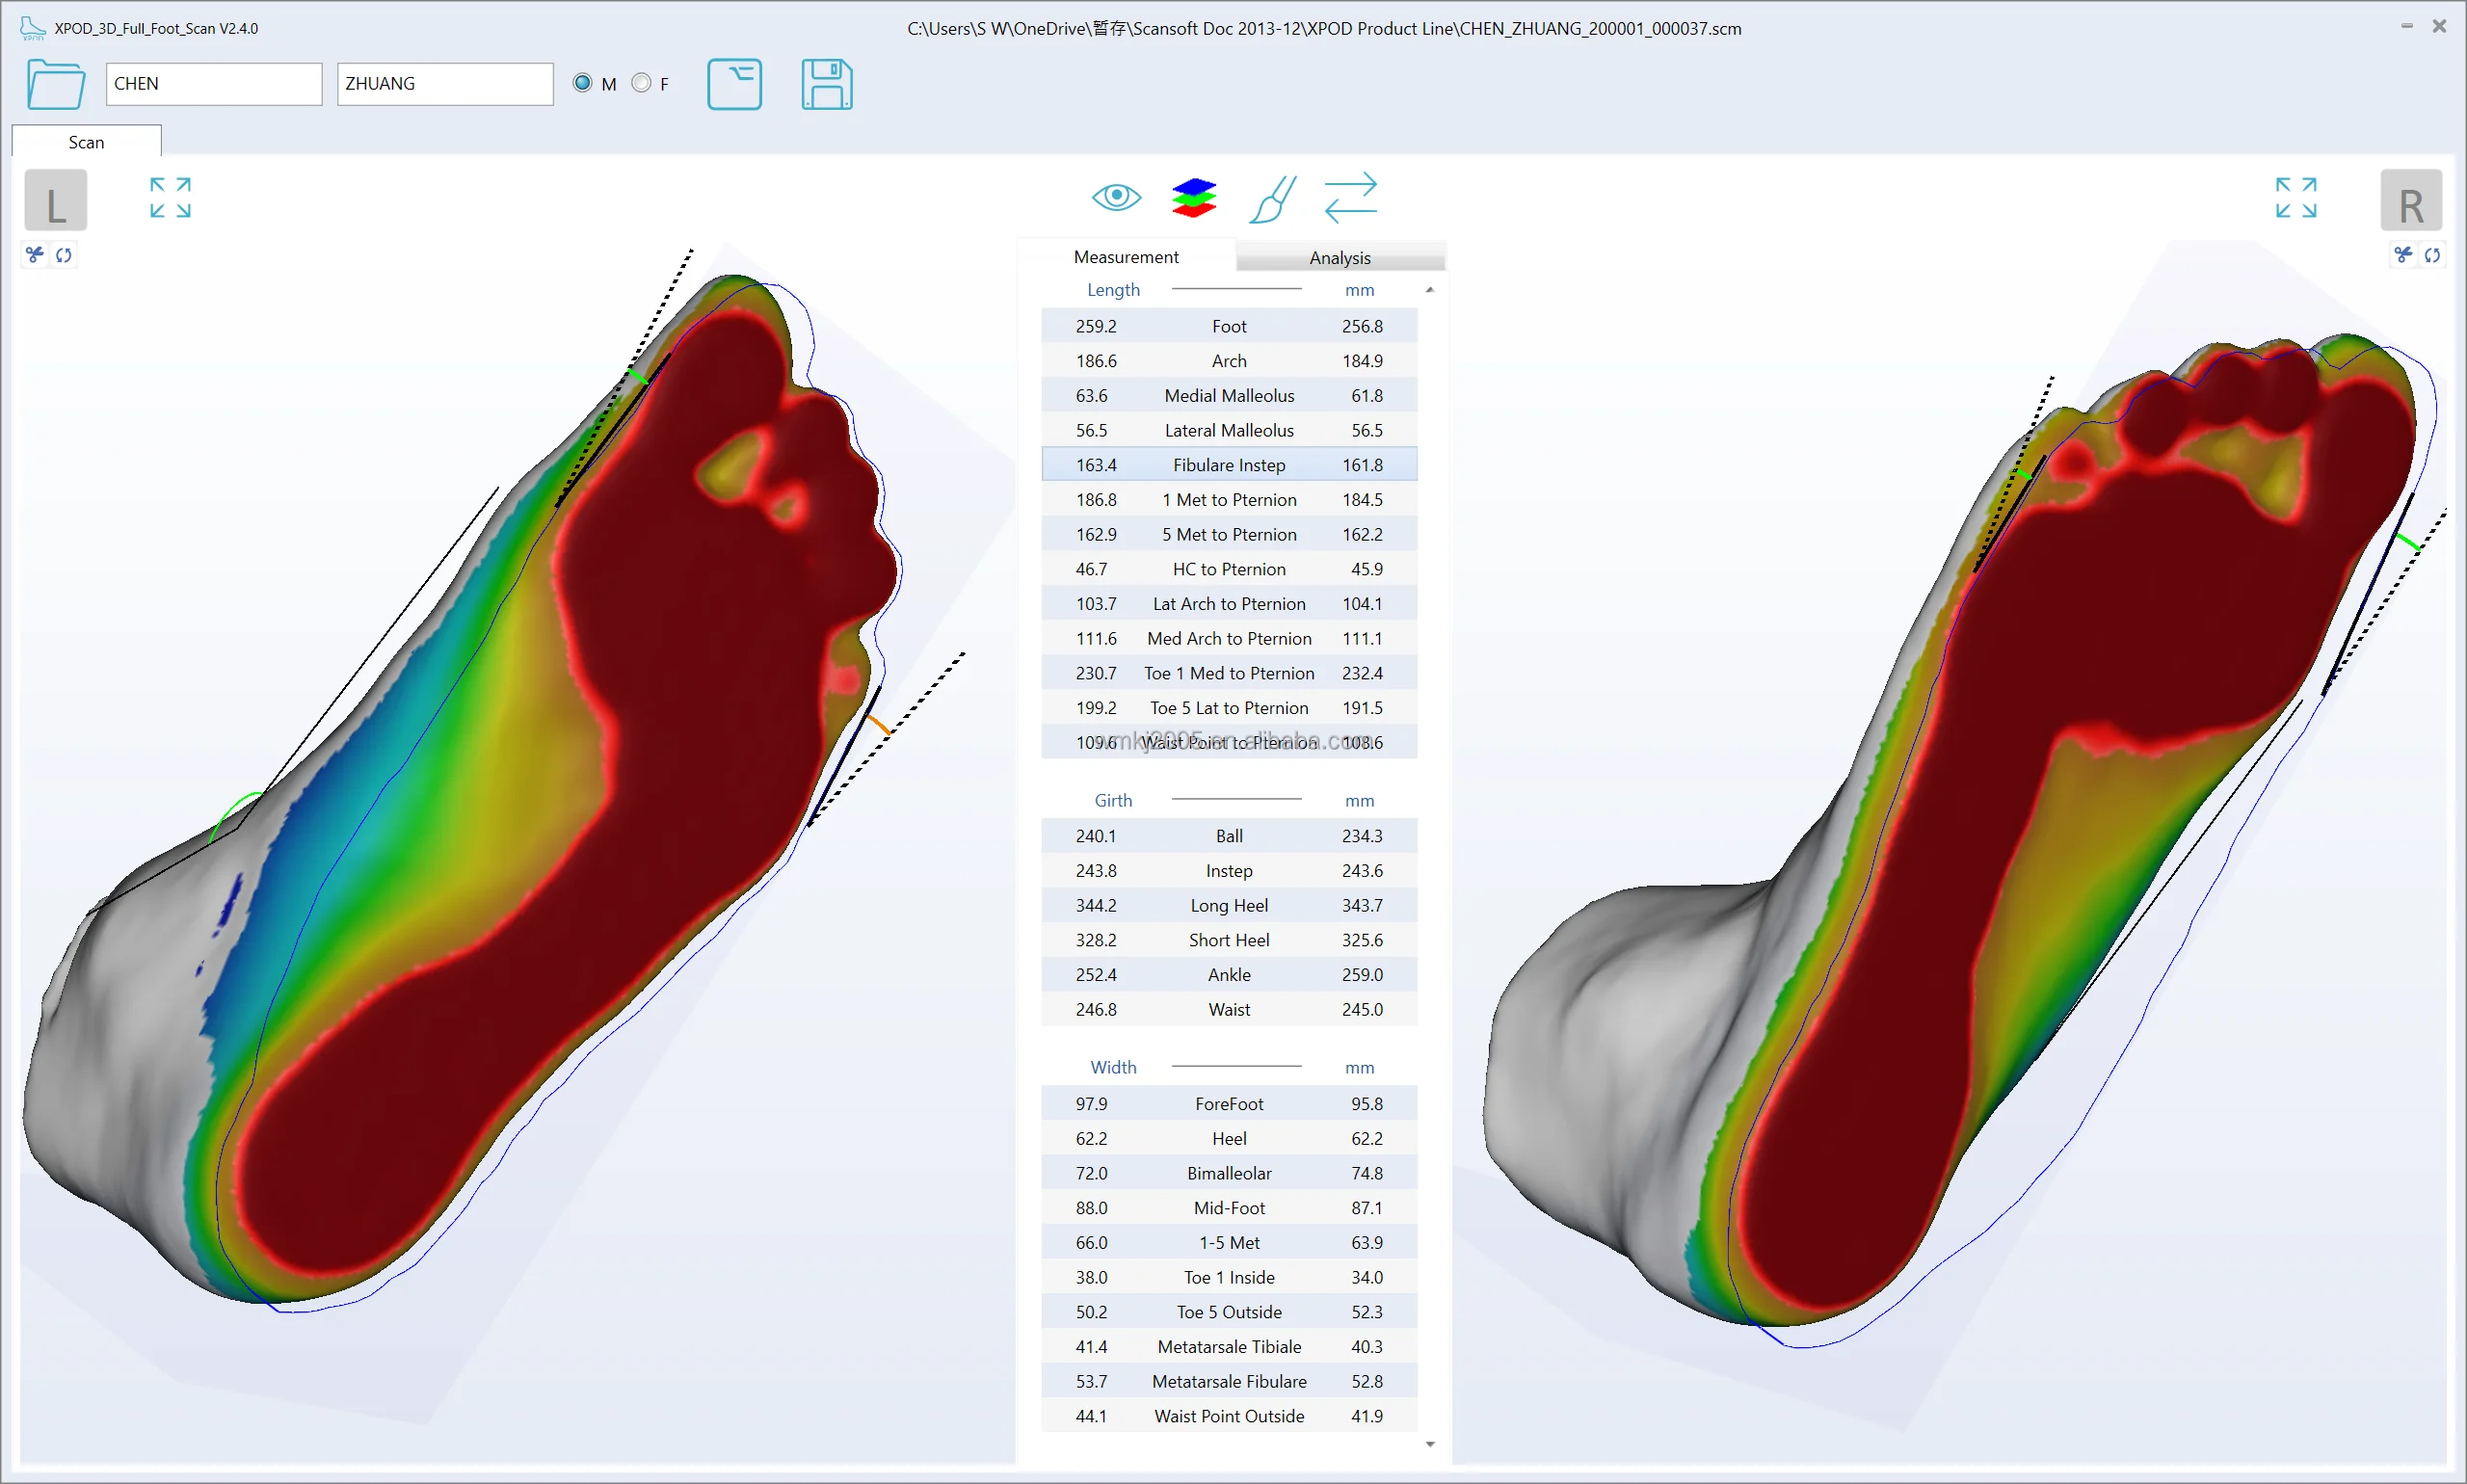
Task: Click the new scan window icon
Action: click(x=734, y=85)
